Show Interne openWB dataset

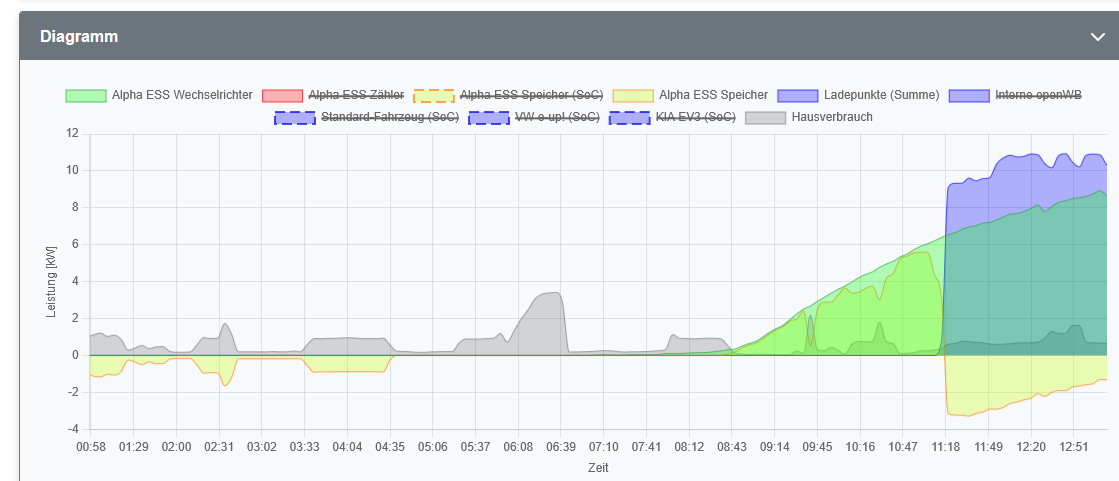[x=1038, y=95]
